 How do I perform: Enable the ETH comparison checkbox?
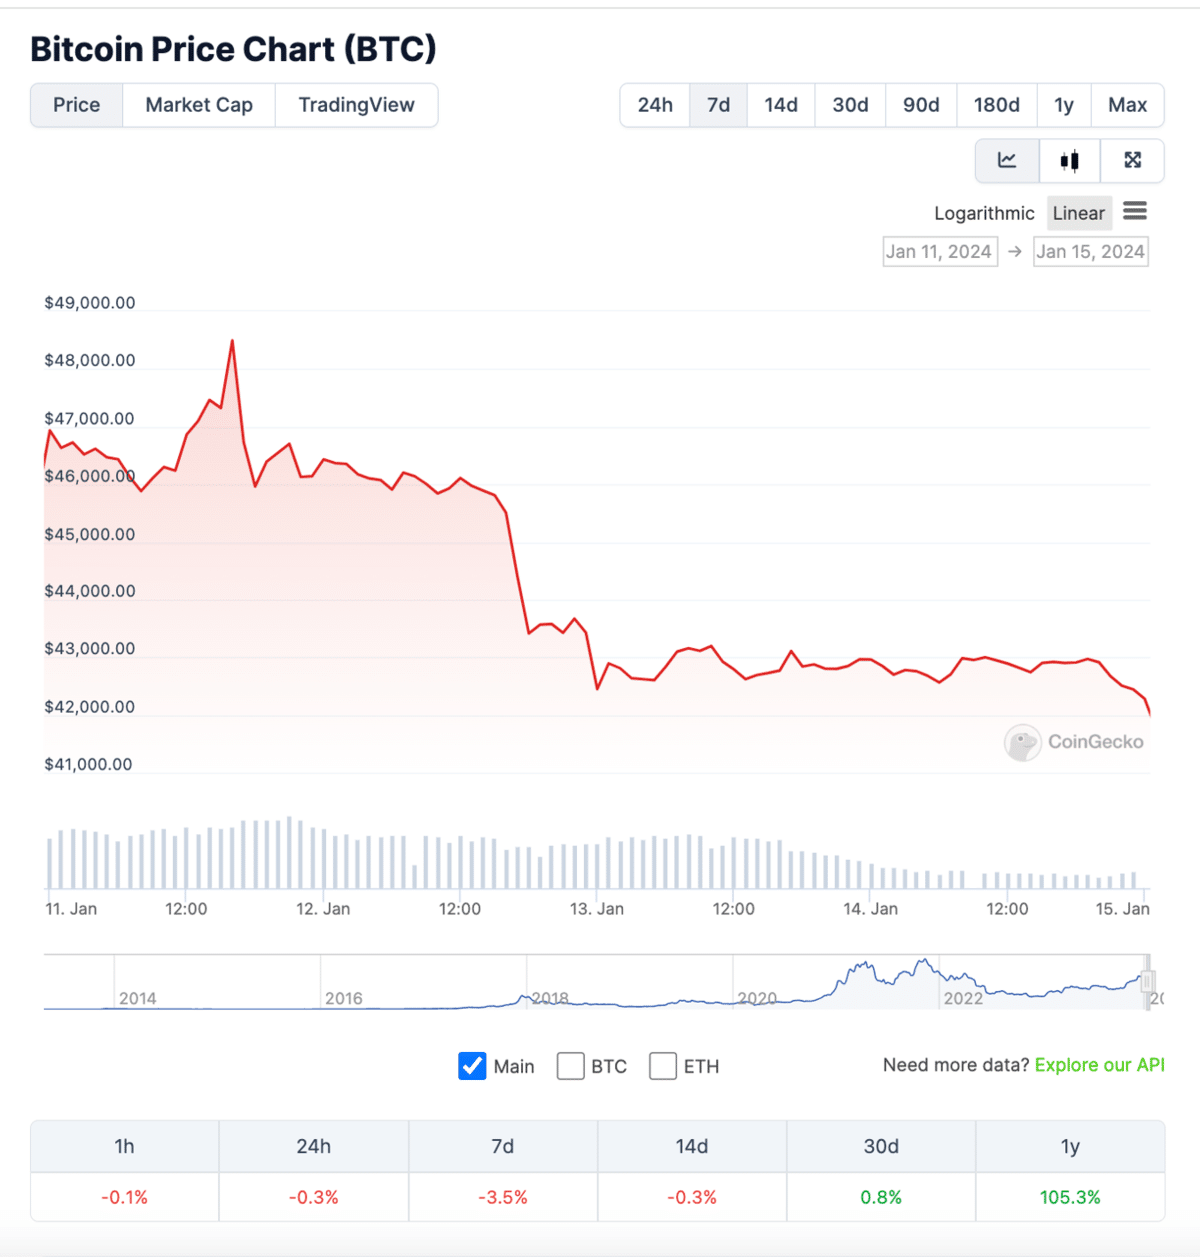click(663, 1066)
